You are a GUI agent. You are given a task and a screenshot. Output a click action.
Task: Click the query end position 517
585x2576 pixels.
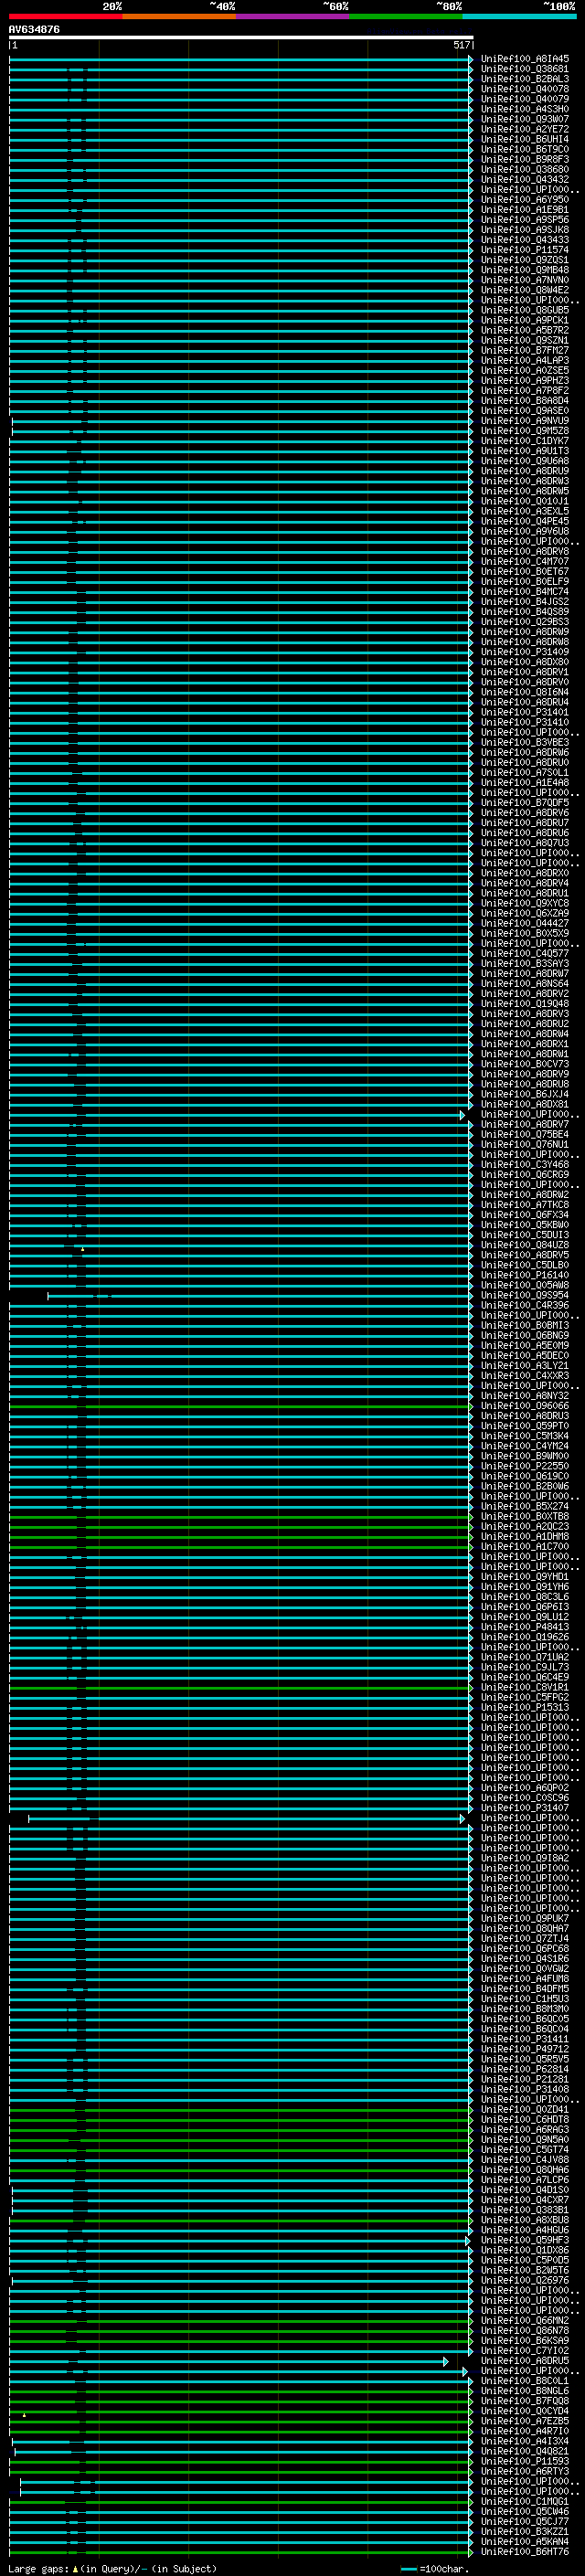461,45
